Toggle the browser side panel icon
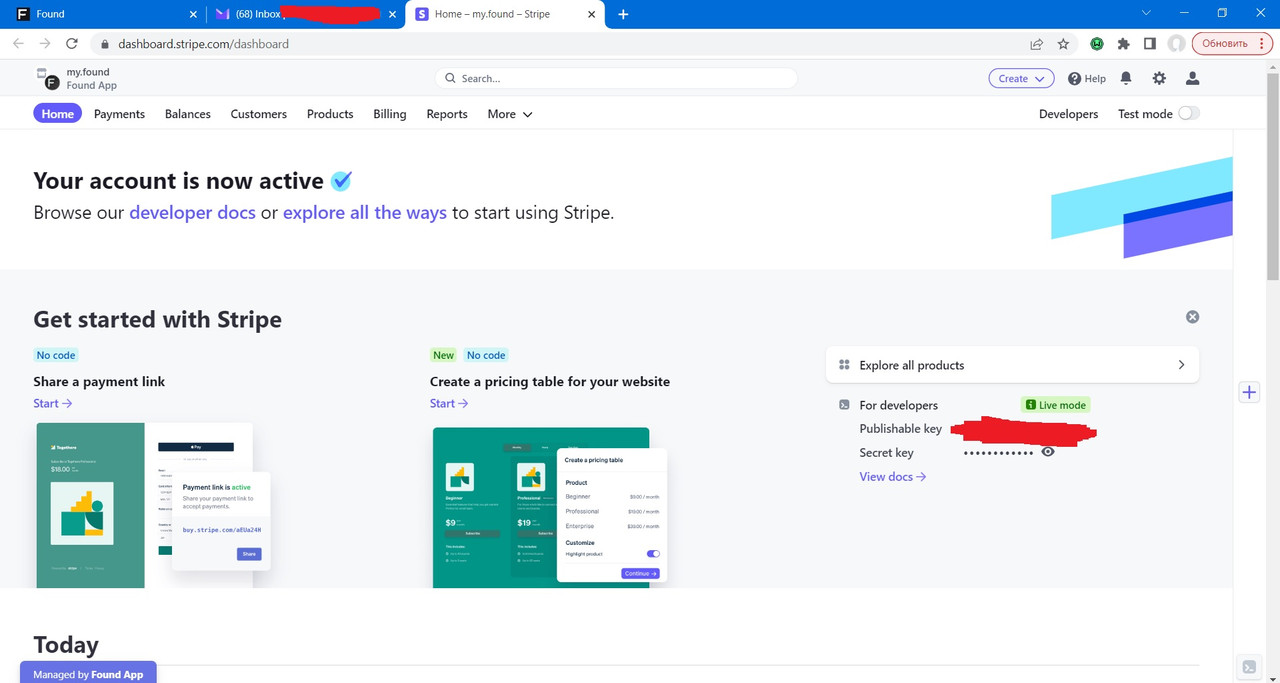1280x683 pixels. [x=1150, y=44]
